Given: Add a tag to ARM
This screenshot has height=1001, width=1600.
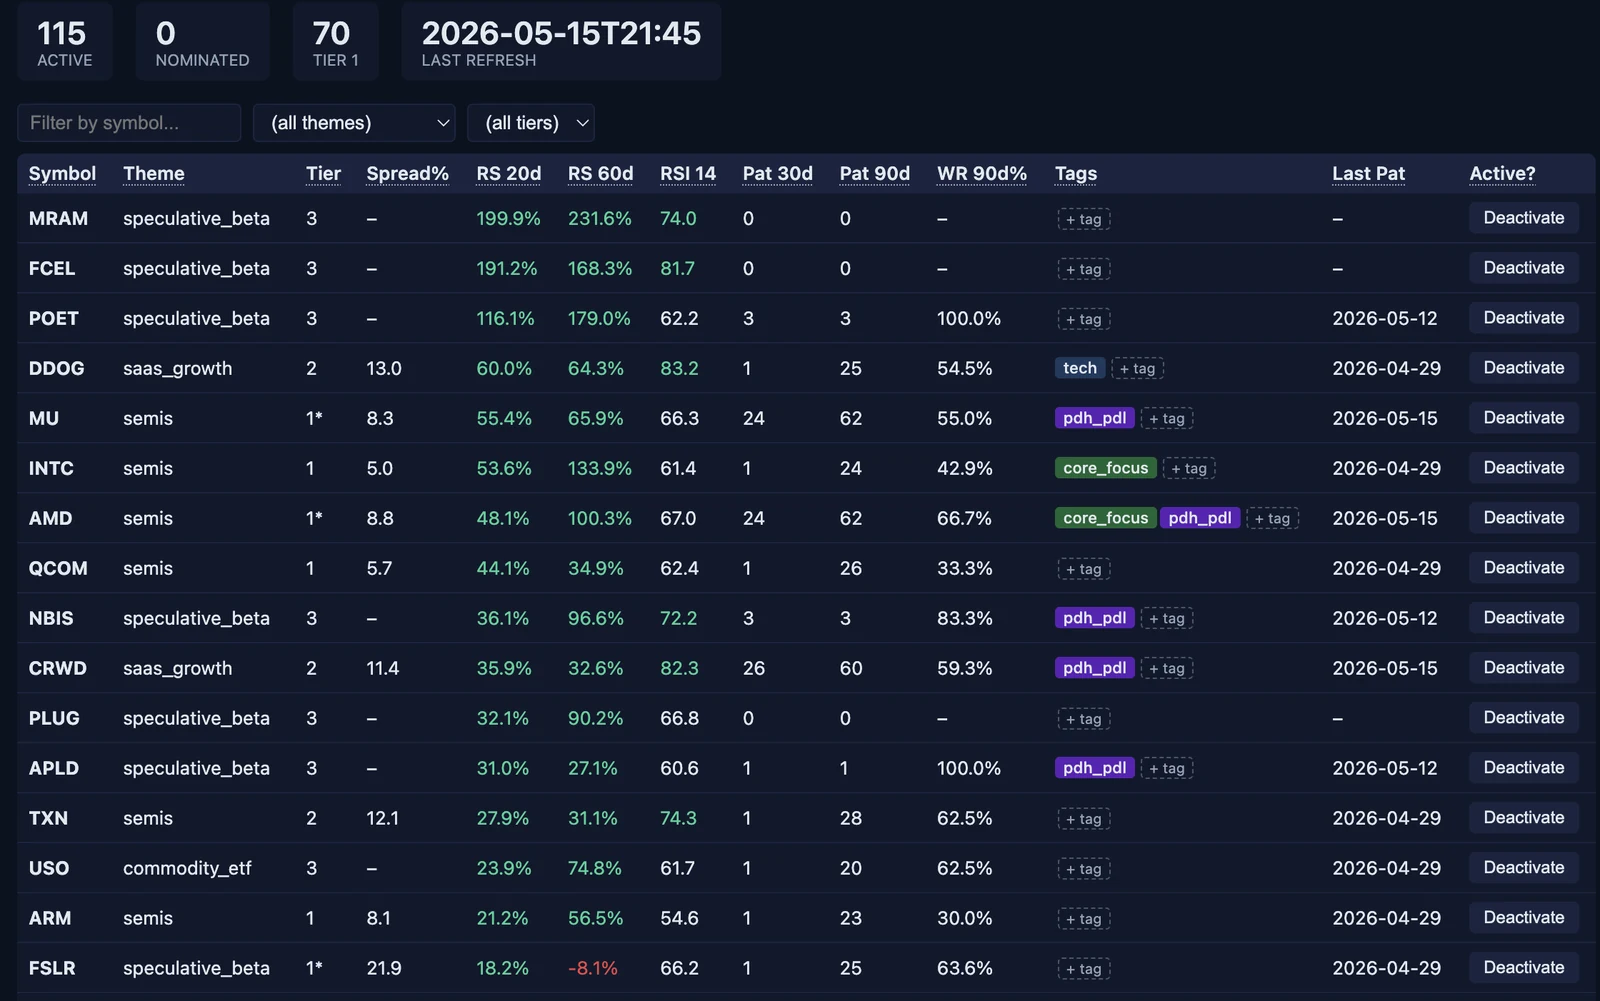Looking at the screenshot, I should pos(1084,919).
